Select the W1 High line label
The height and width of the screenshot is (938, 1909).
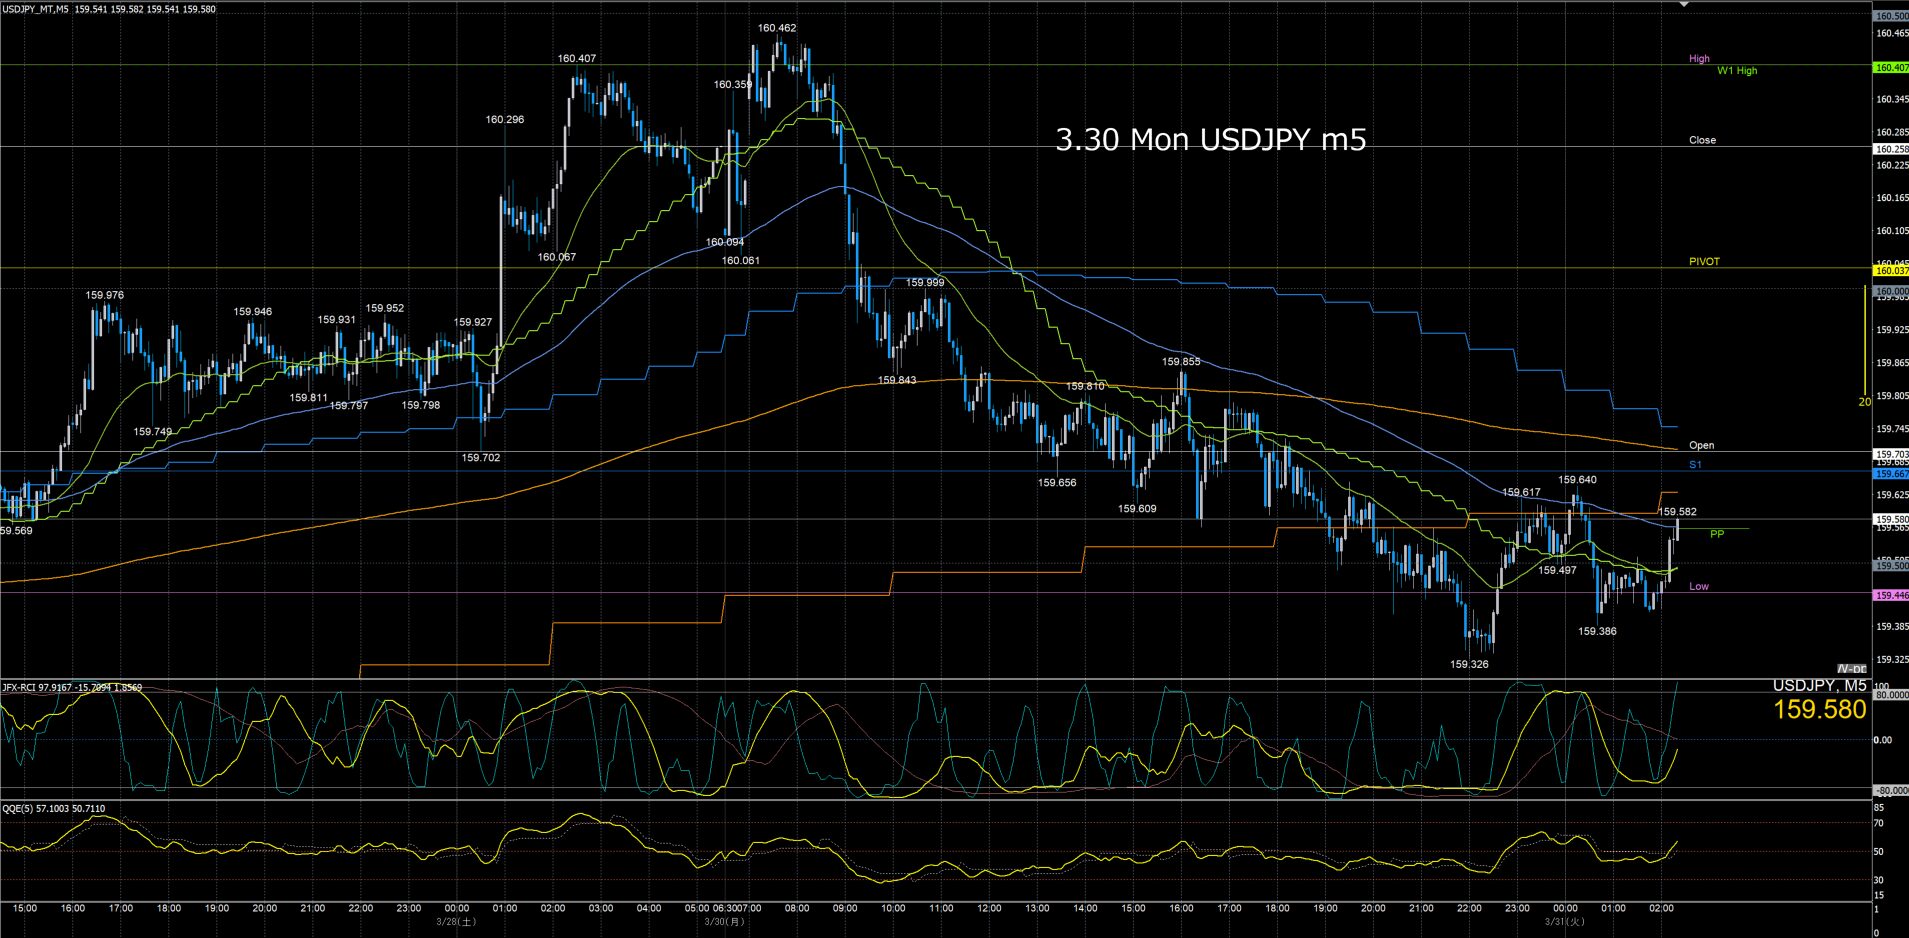click(x=1737, y=71)
